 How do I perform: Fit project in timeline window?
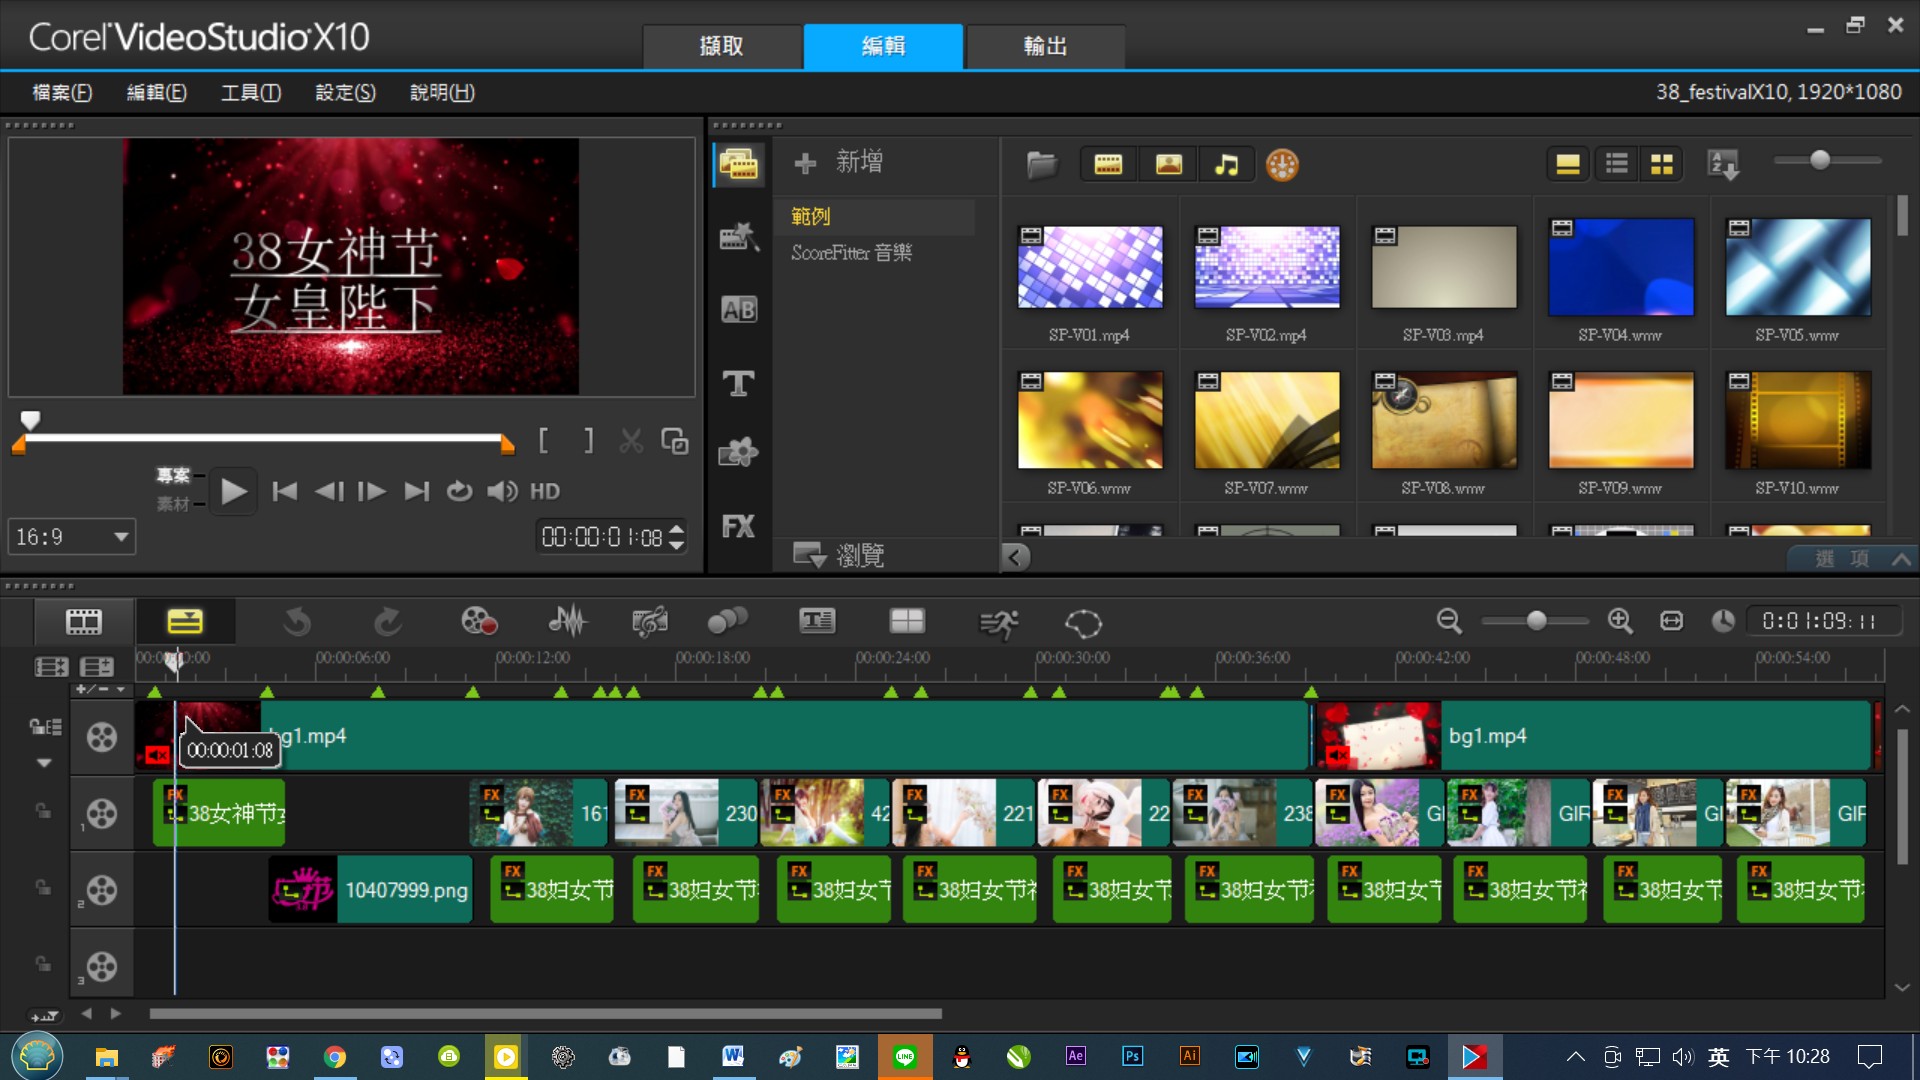[1671, 621]
